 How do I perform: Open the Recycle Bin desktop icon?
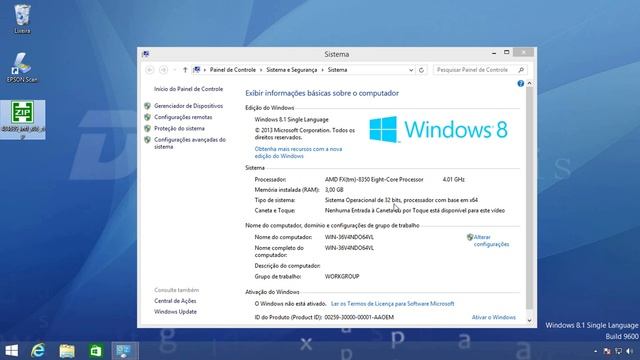coord(22,19)
